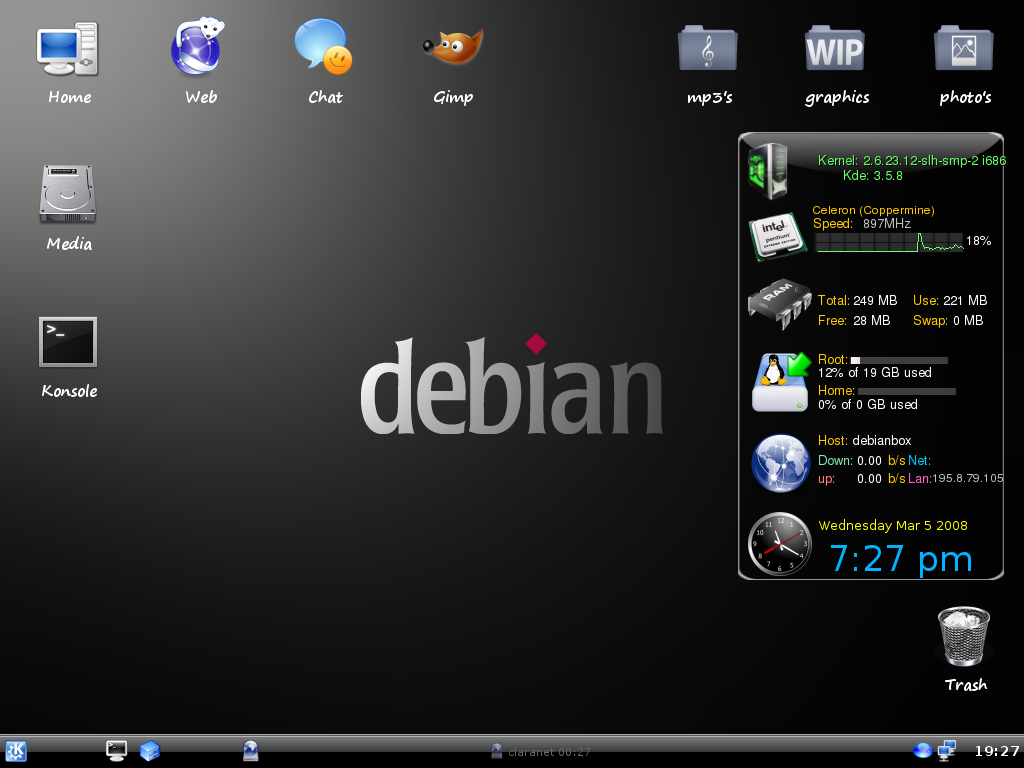Open the Media hard drive icon
The image size is (1024, 768).
click(67, 194)
